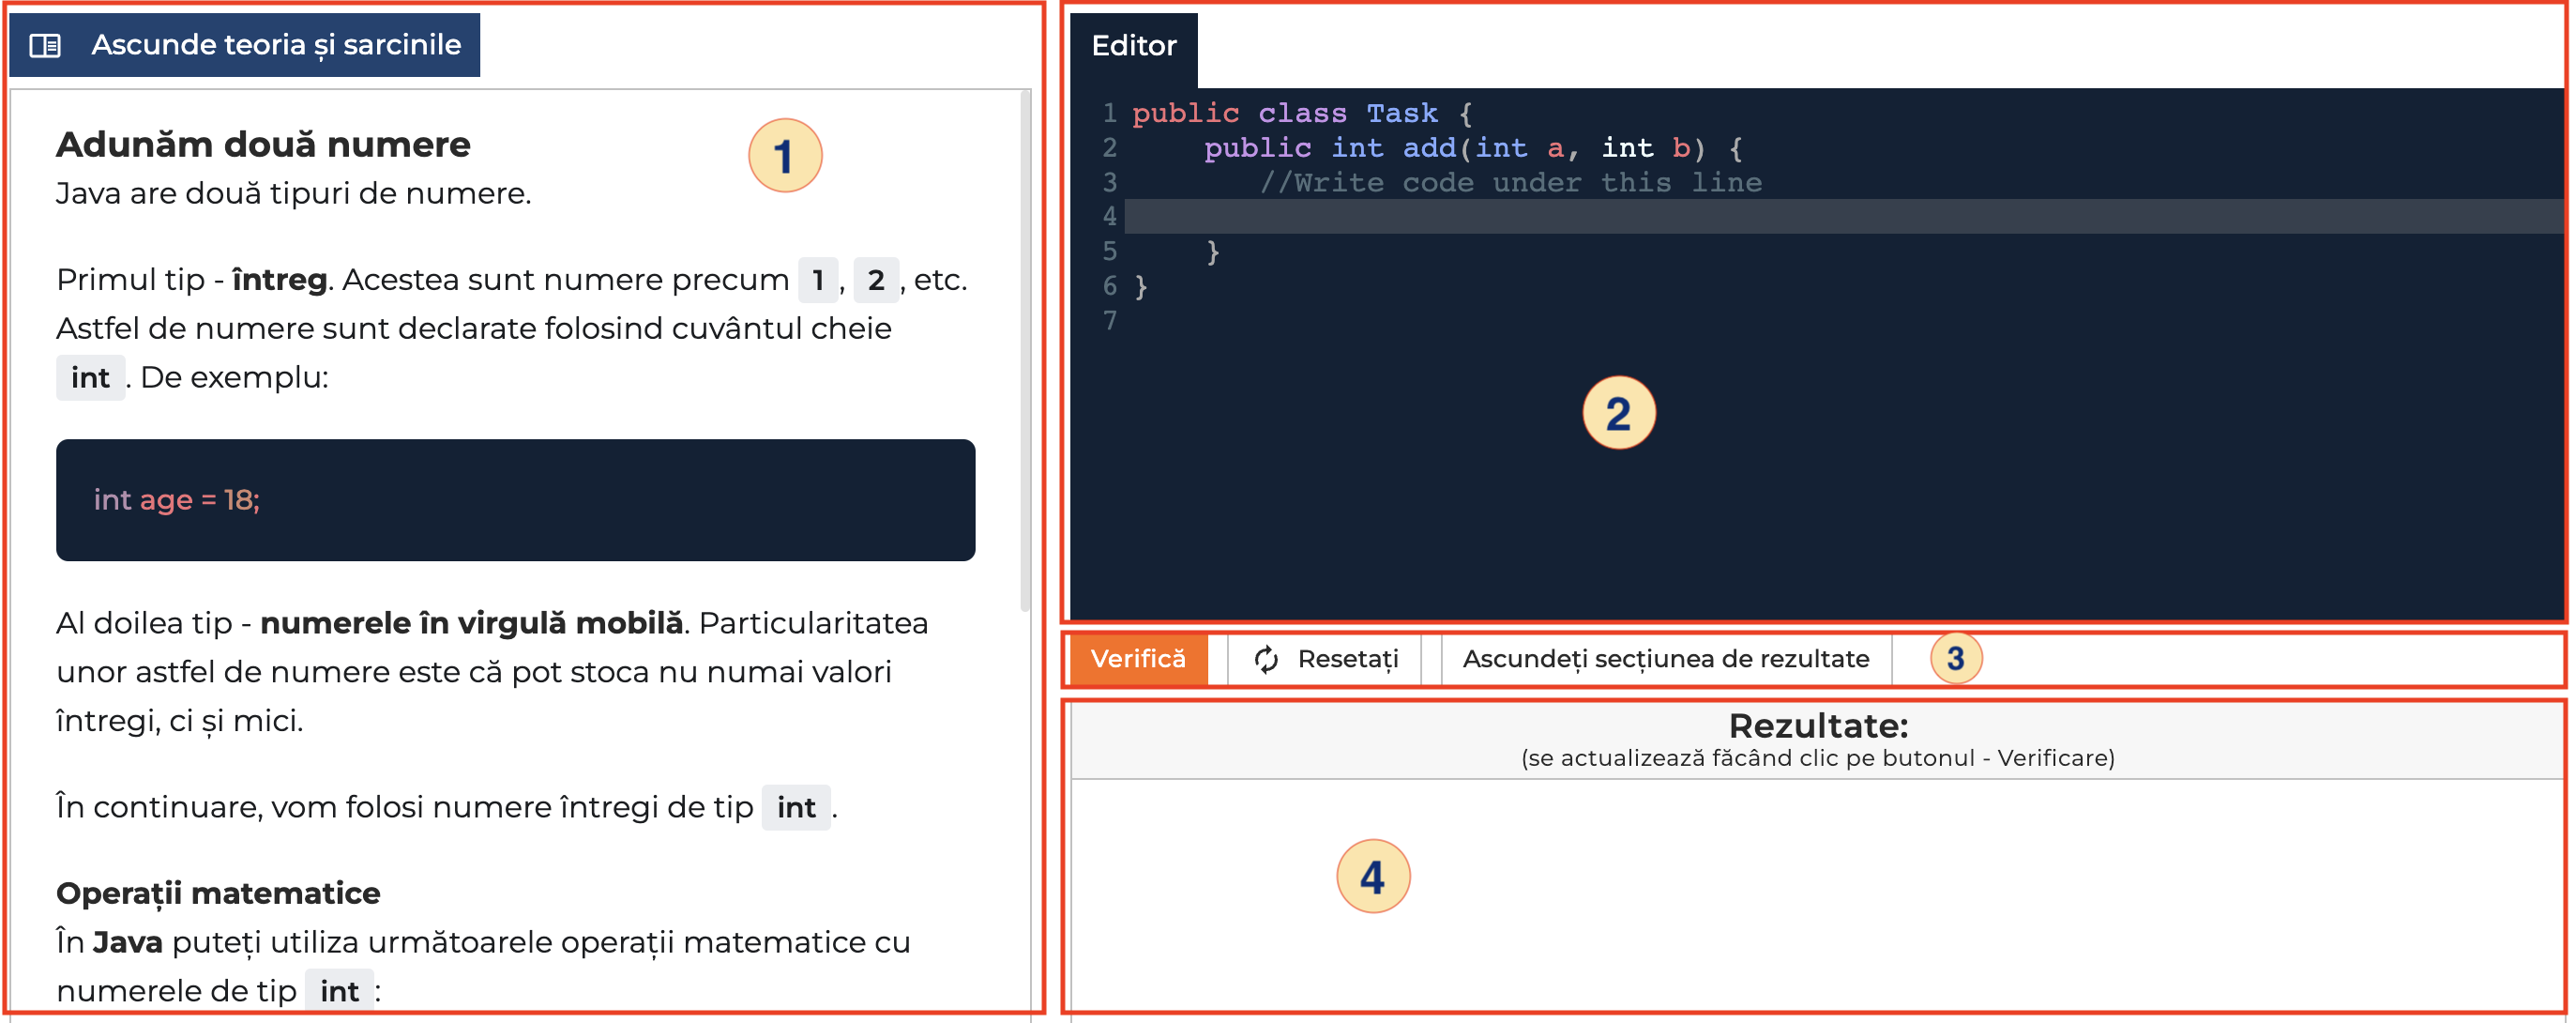
Task: Click the 'Adunăm două numere' heading
Action: coord(263,145)
